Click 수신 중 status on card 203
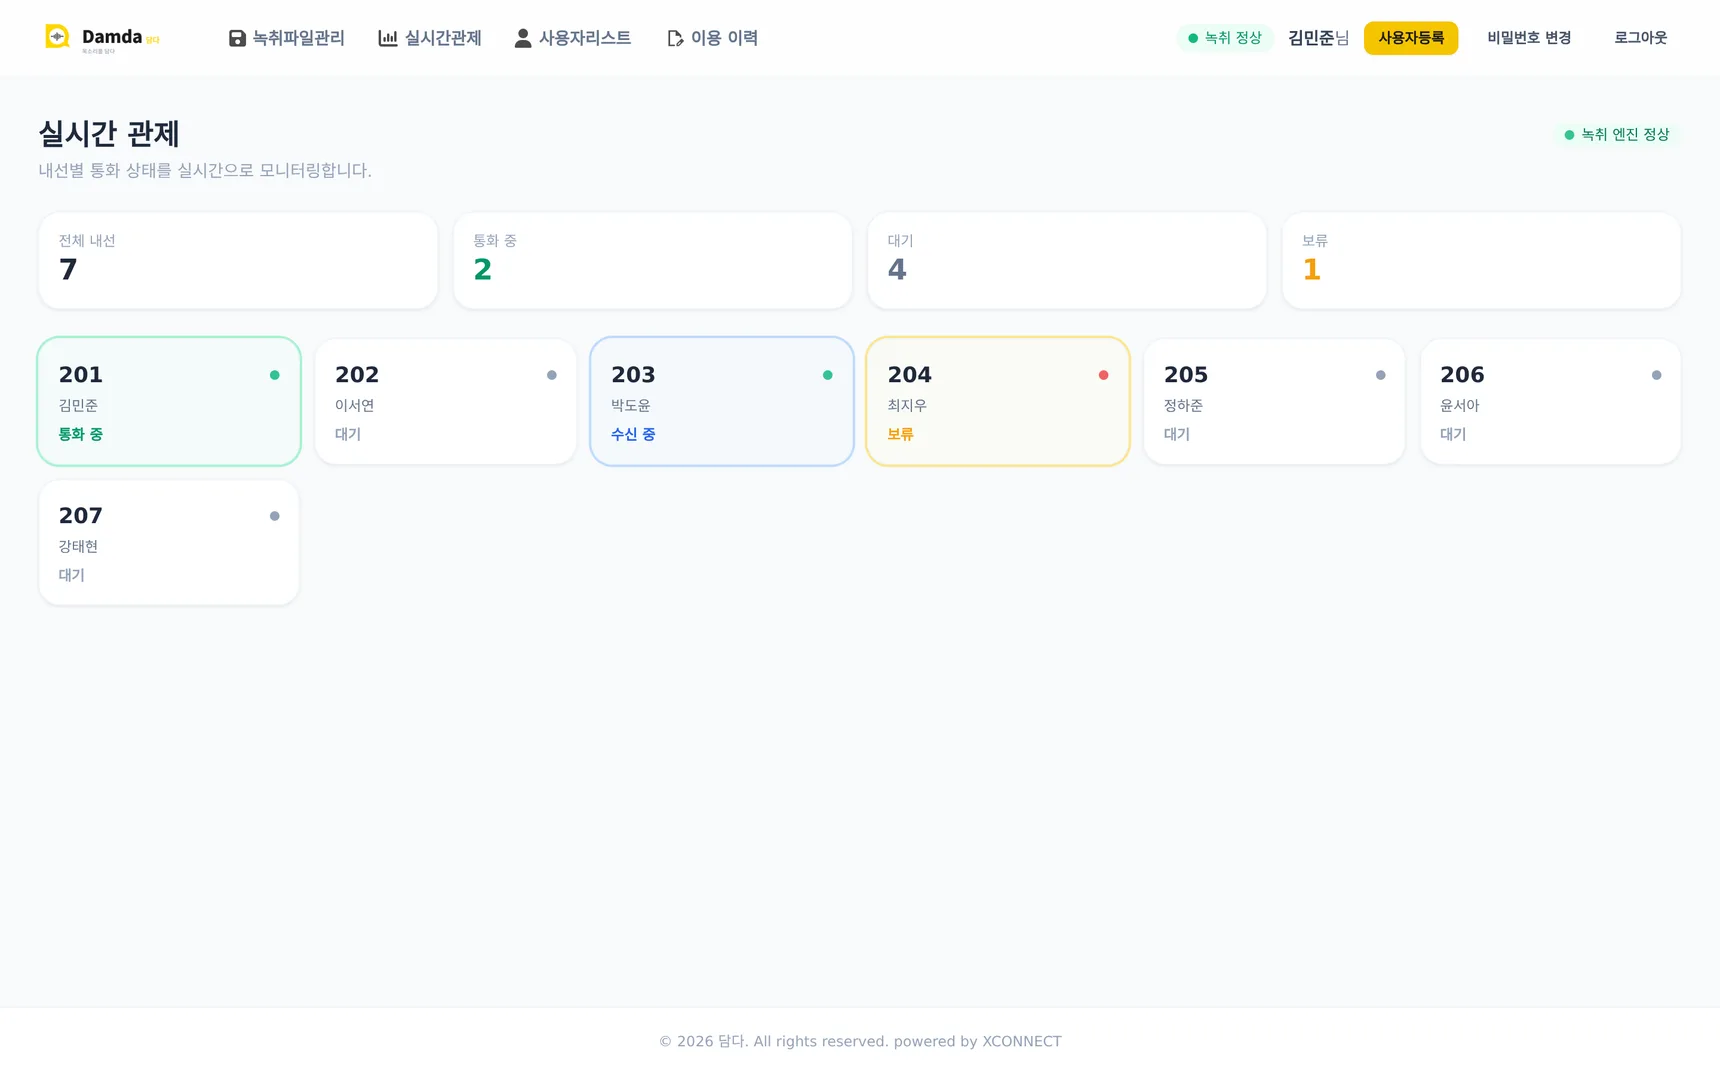 633,435
